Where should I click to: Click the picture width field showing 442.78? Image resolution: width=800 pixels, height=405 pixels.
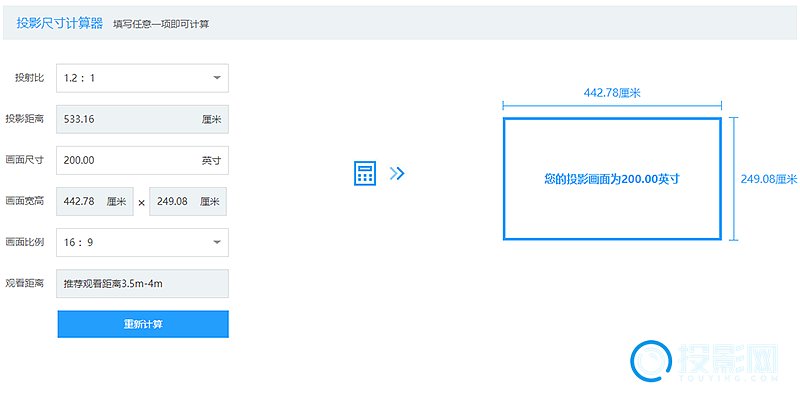point(95,201)
